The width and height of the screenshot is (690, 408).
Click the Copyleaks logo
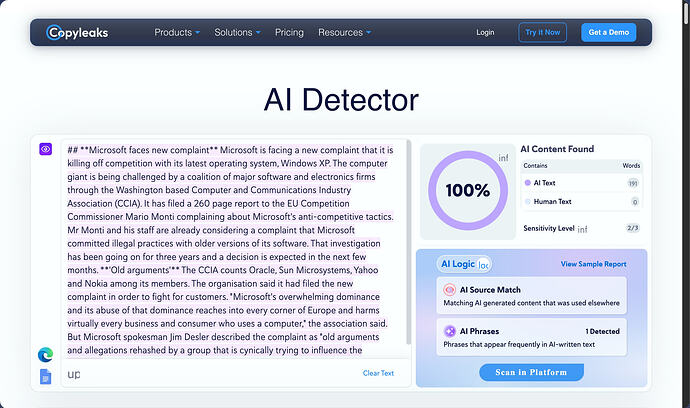pos(77,33)
